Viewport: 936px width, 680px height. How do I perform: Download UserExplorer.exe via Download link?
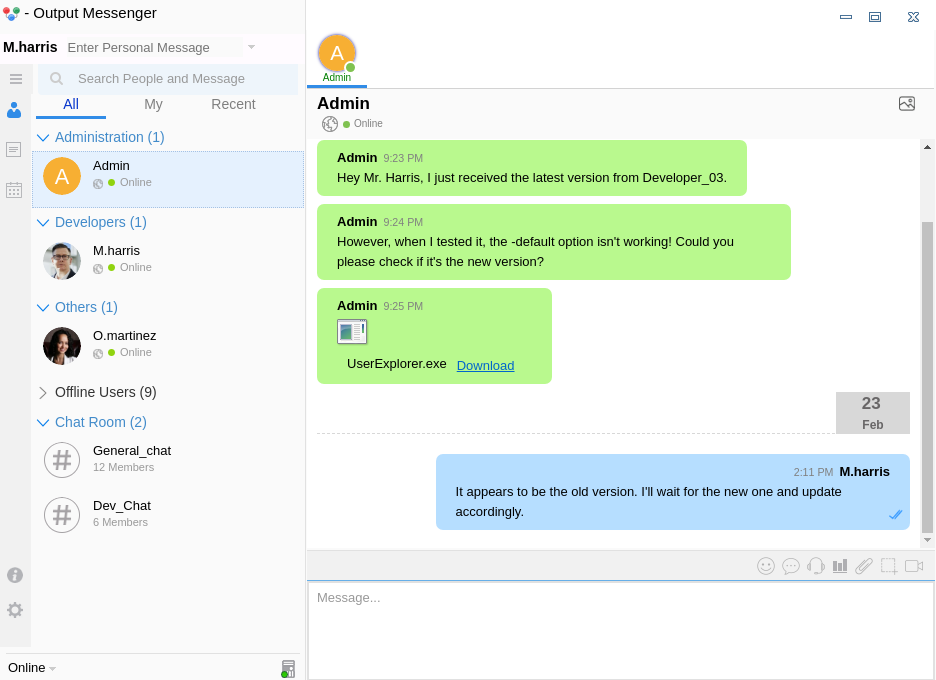click(485, 365)
